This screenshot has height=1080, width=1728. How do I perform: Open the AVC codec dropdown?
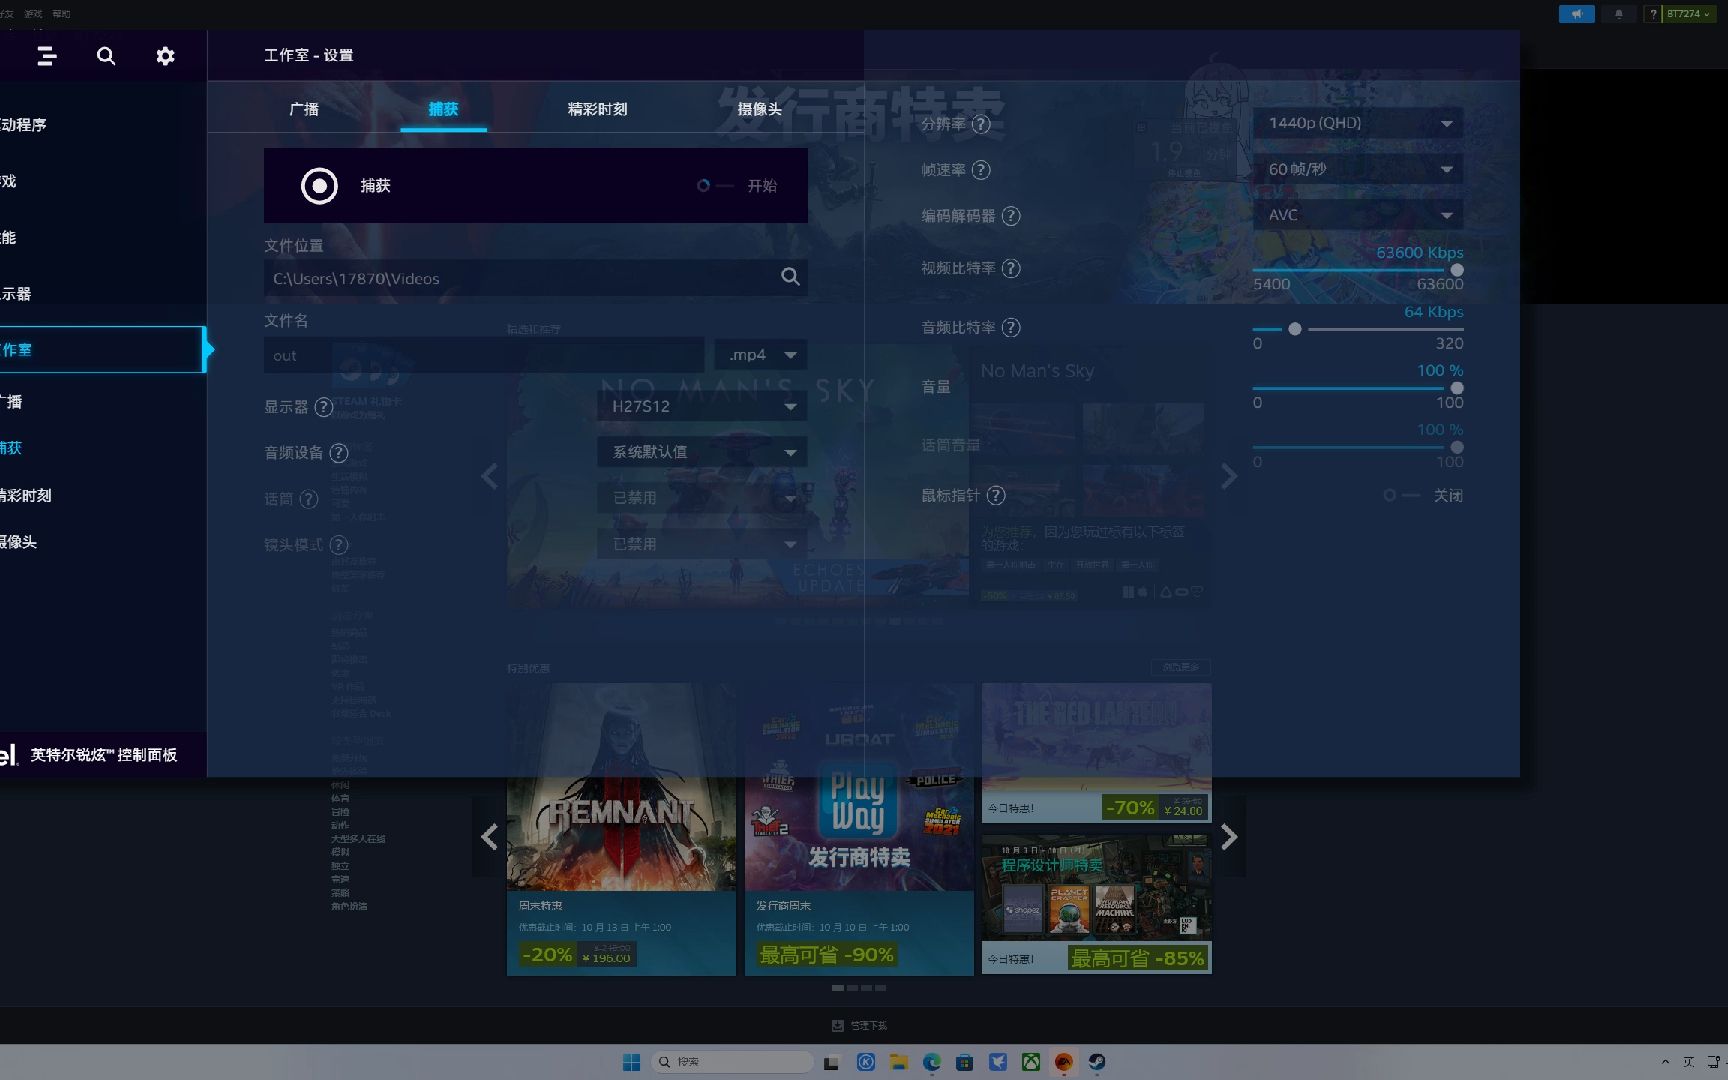pos(1358,215)
